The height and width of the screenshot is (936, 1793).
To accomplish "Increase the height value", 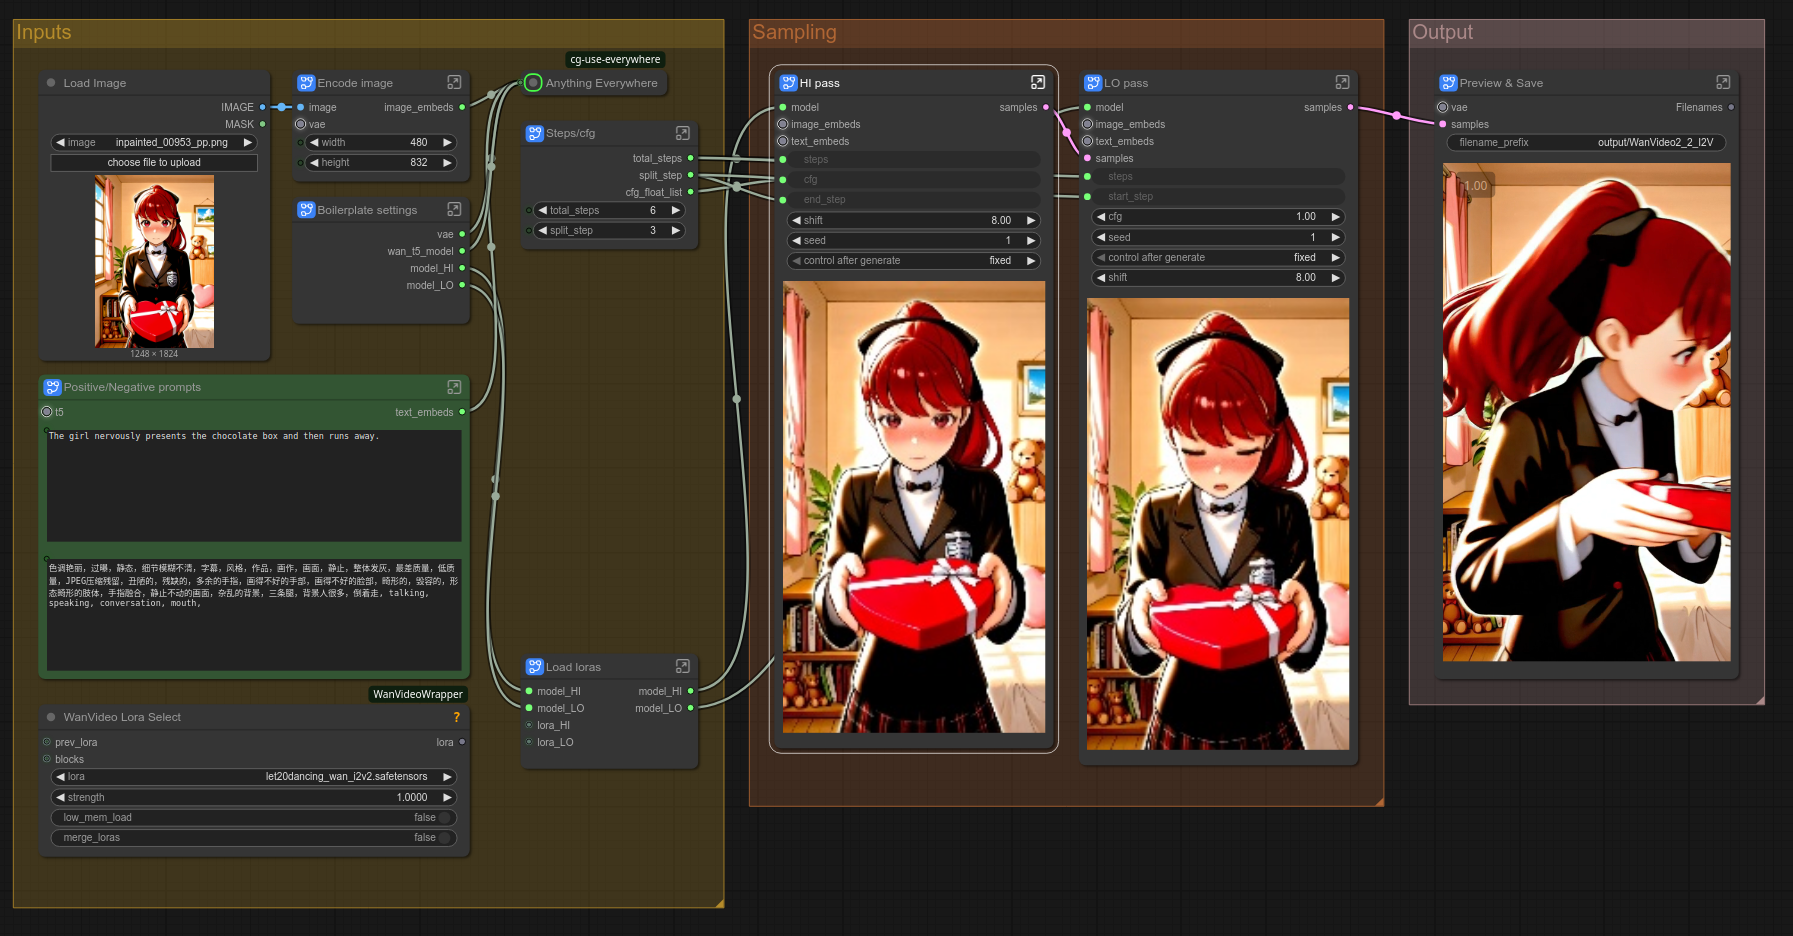I will click(447, 162).
